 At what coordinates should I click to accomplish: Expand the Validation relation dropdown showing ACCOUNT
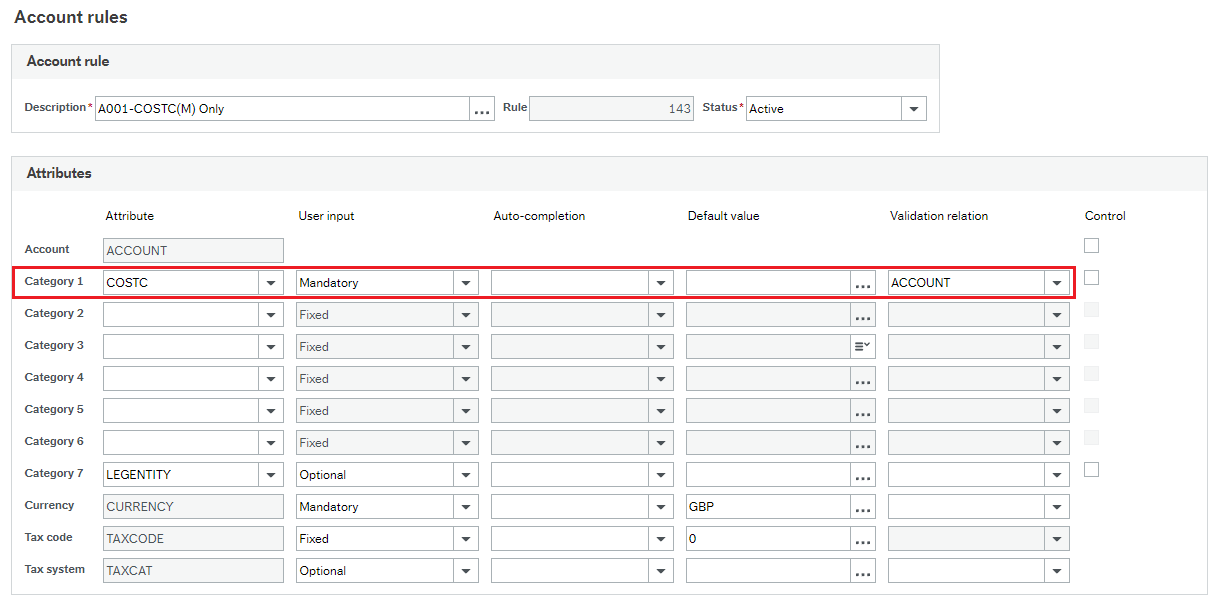click(1057, 282)
